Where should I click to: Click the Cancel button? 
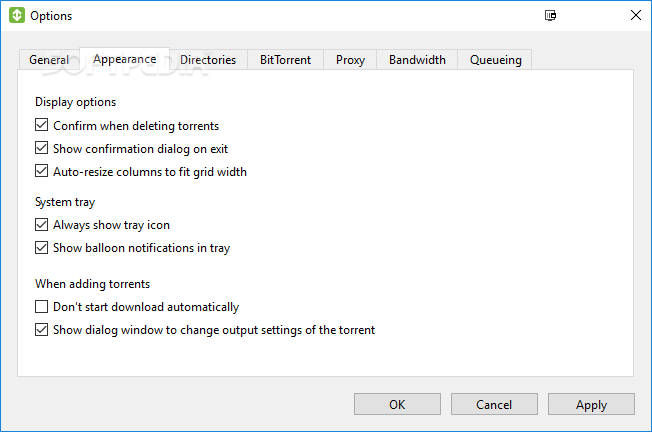[x=494, y=404]
